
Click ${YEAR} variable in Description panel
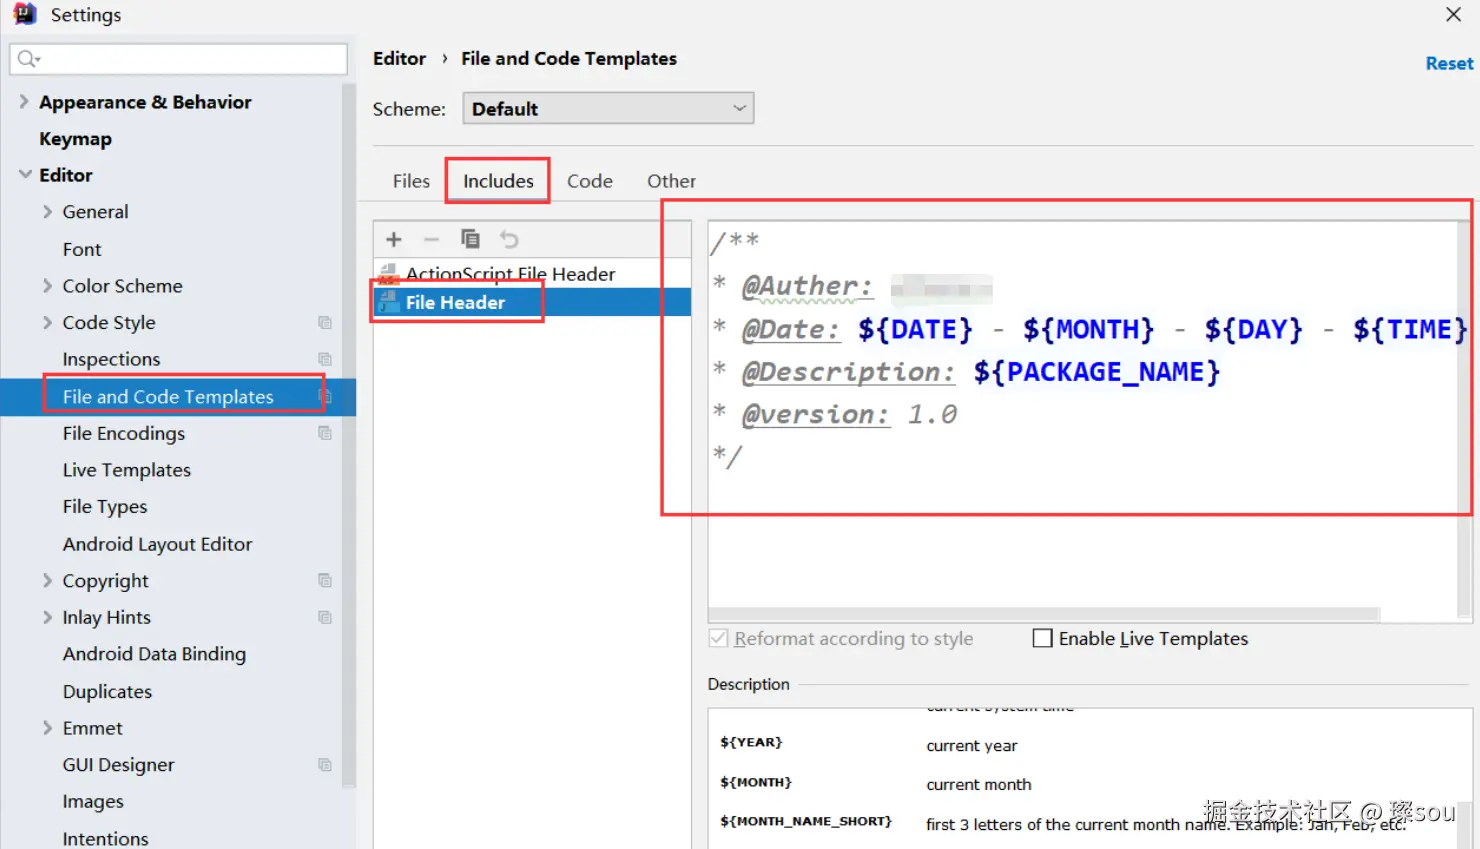coord(751,742)
